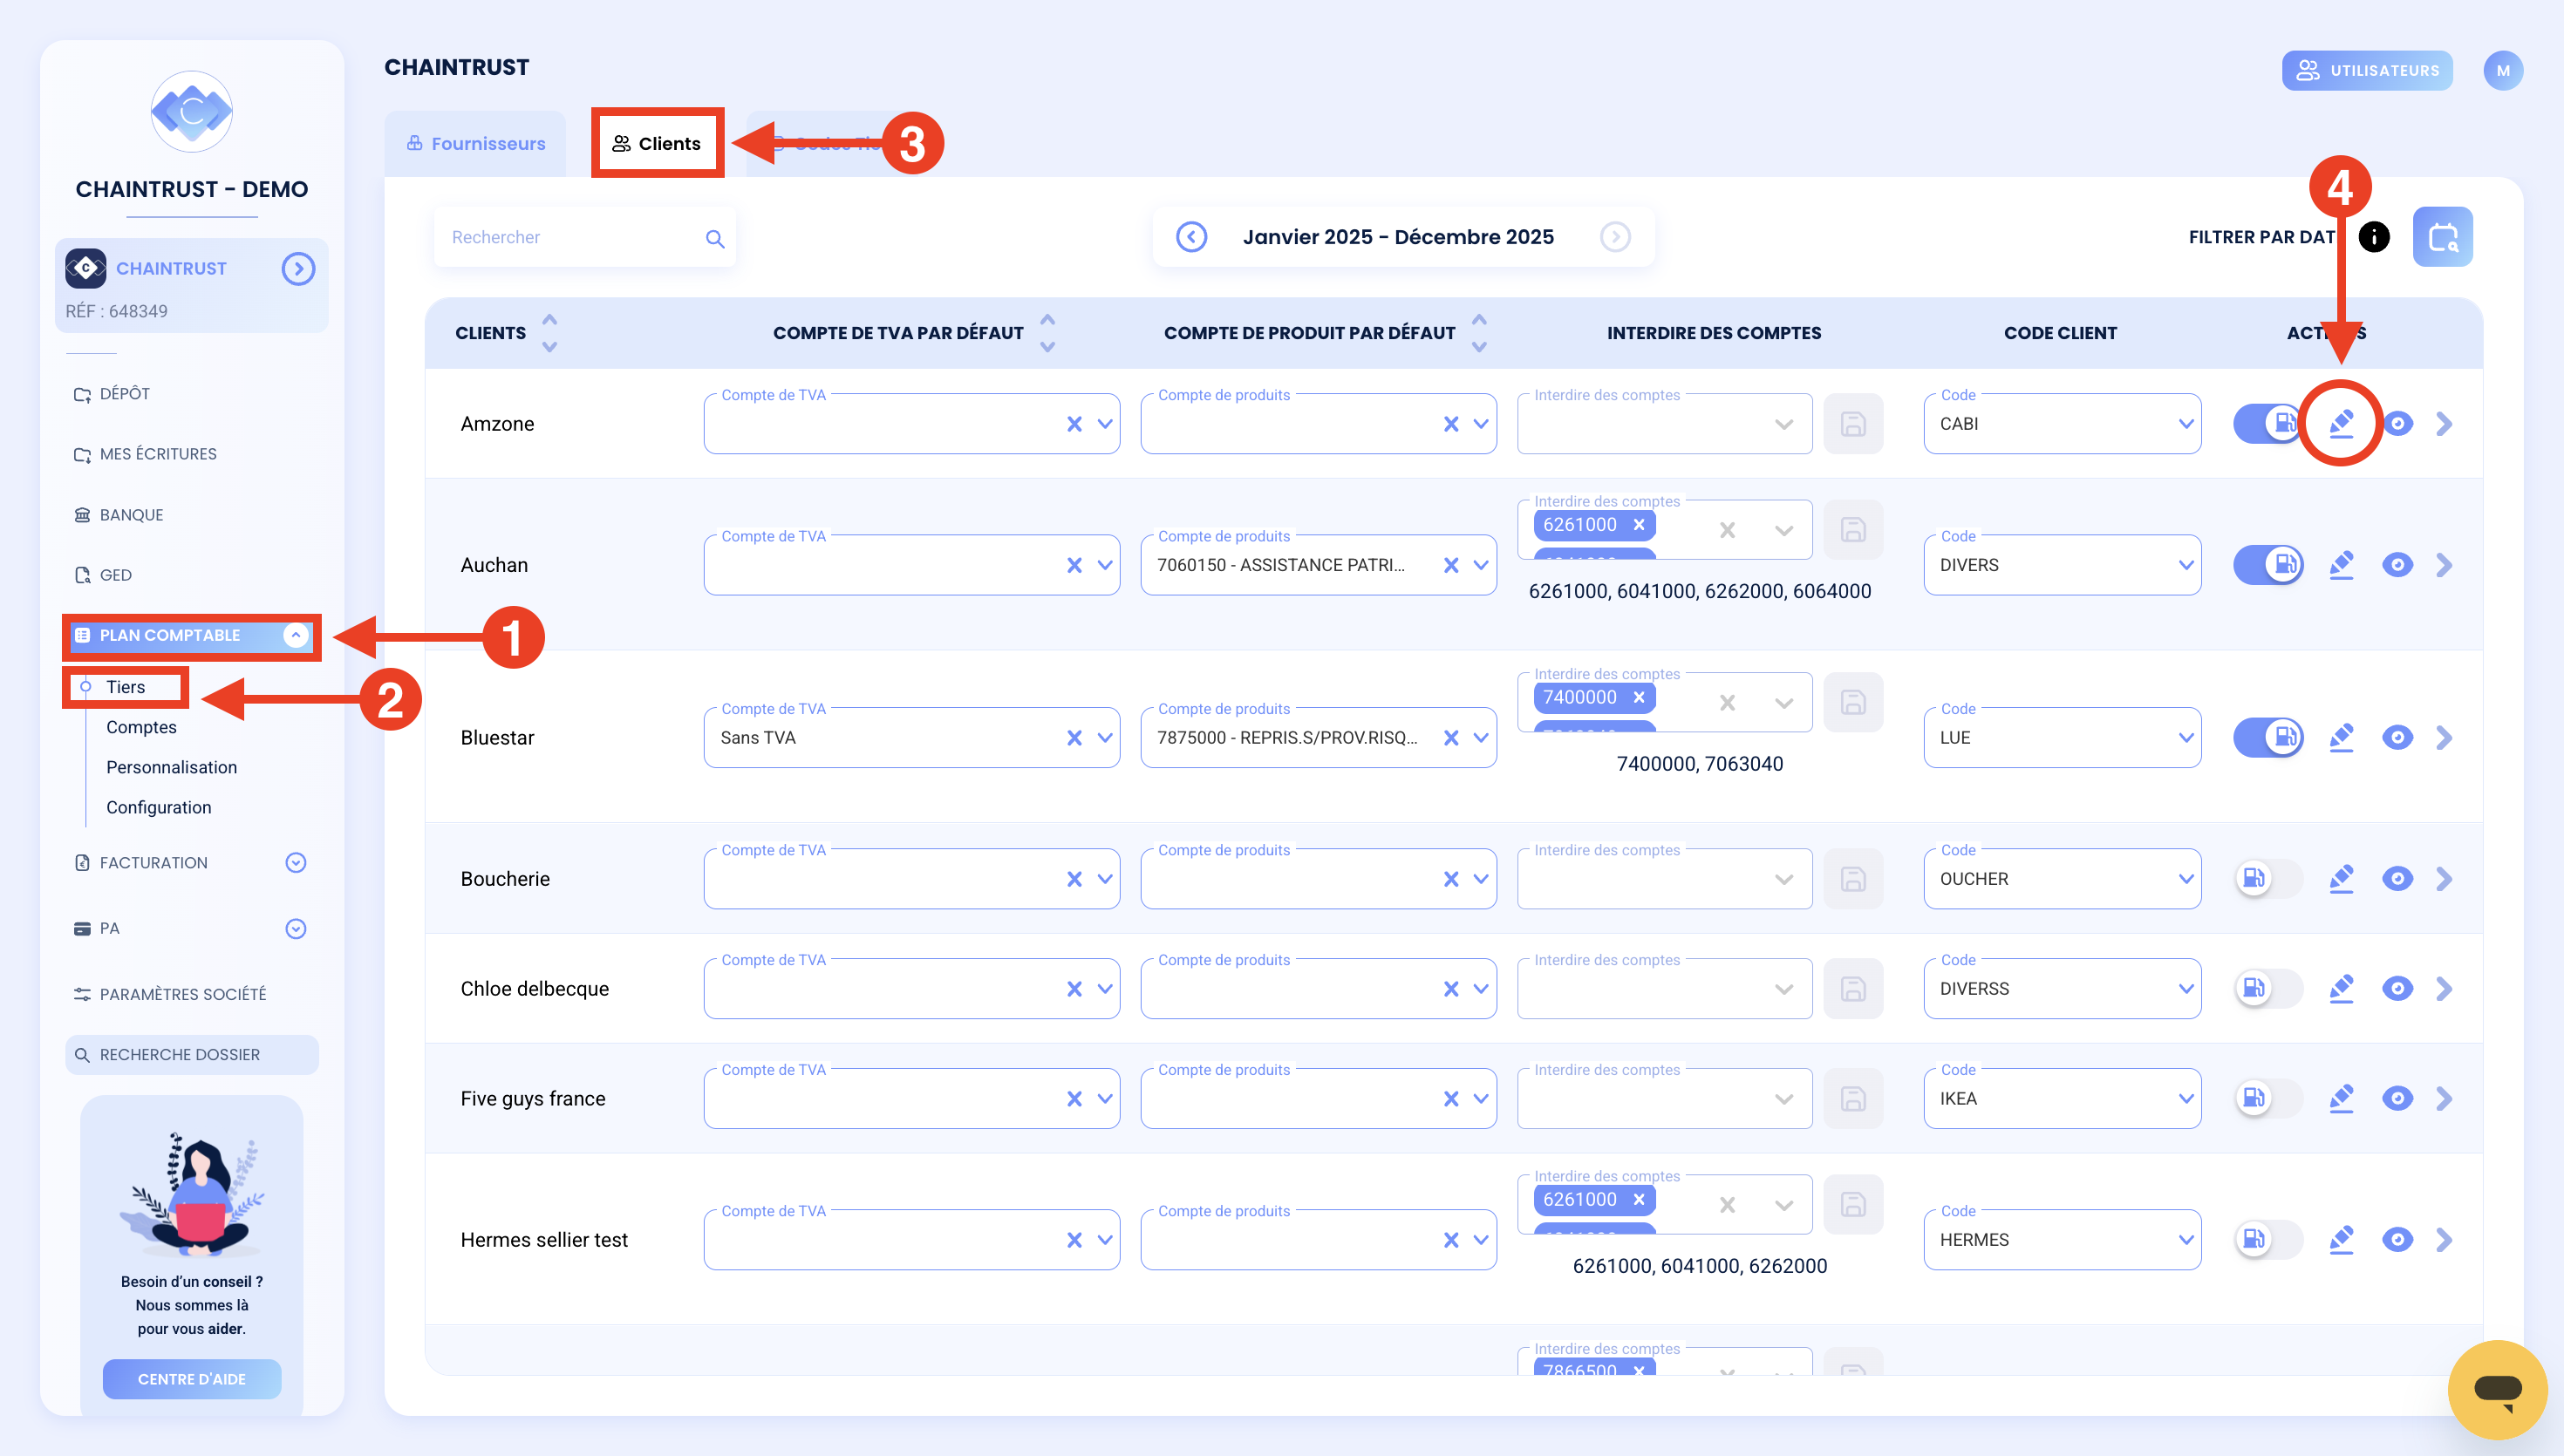
Task: Save forbidden accounts for Boucherie row
Action: coord(1853,879)
